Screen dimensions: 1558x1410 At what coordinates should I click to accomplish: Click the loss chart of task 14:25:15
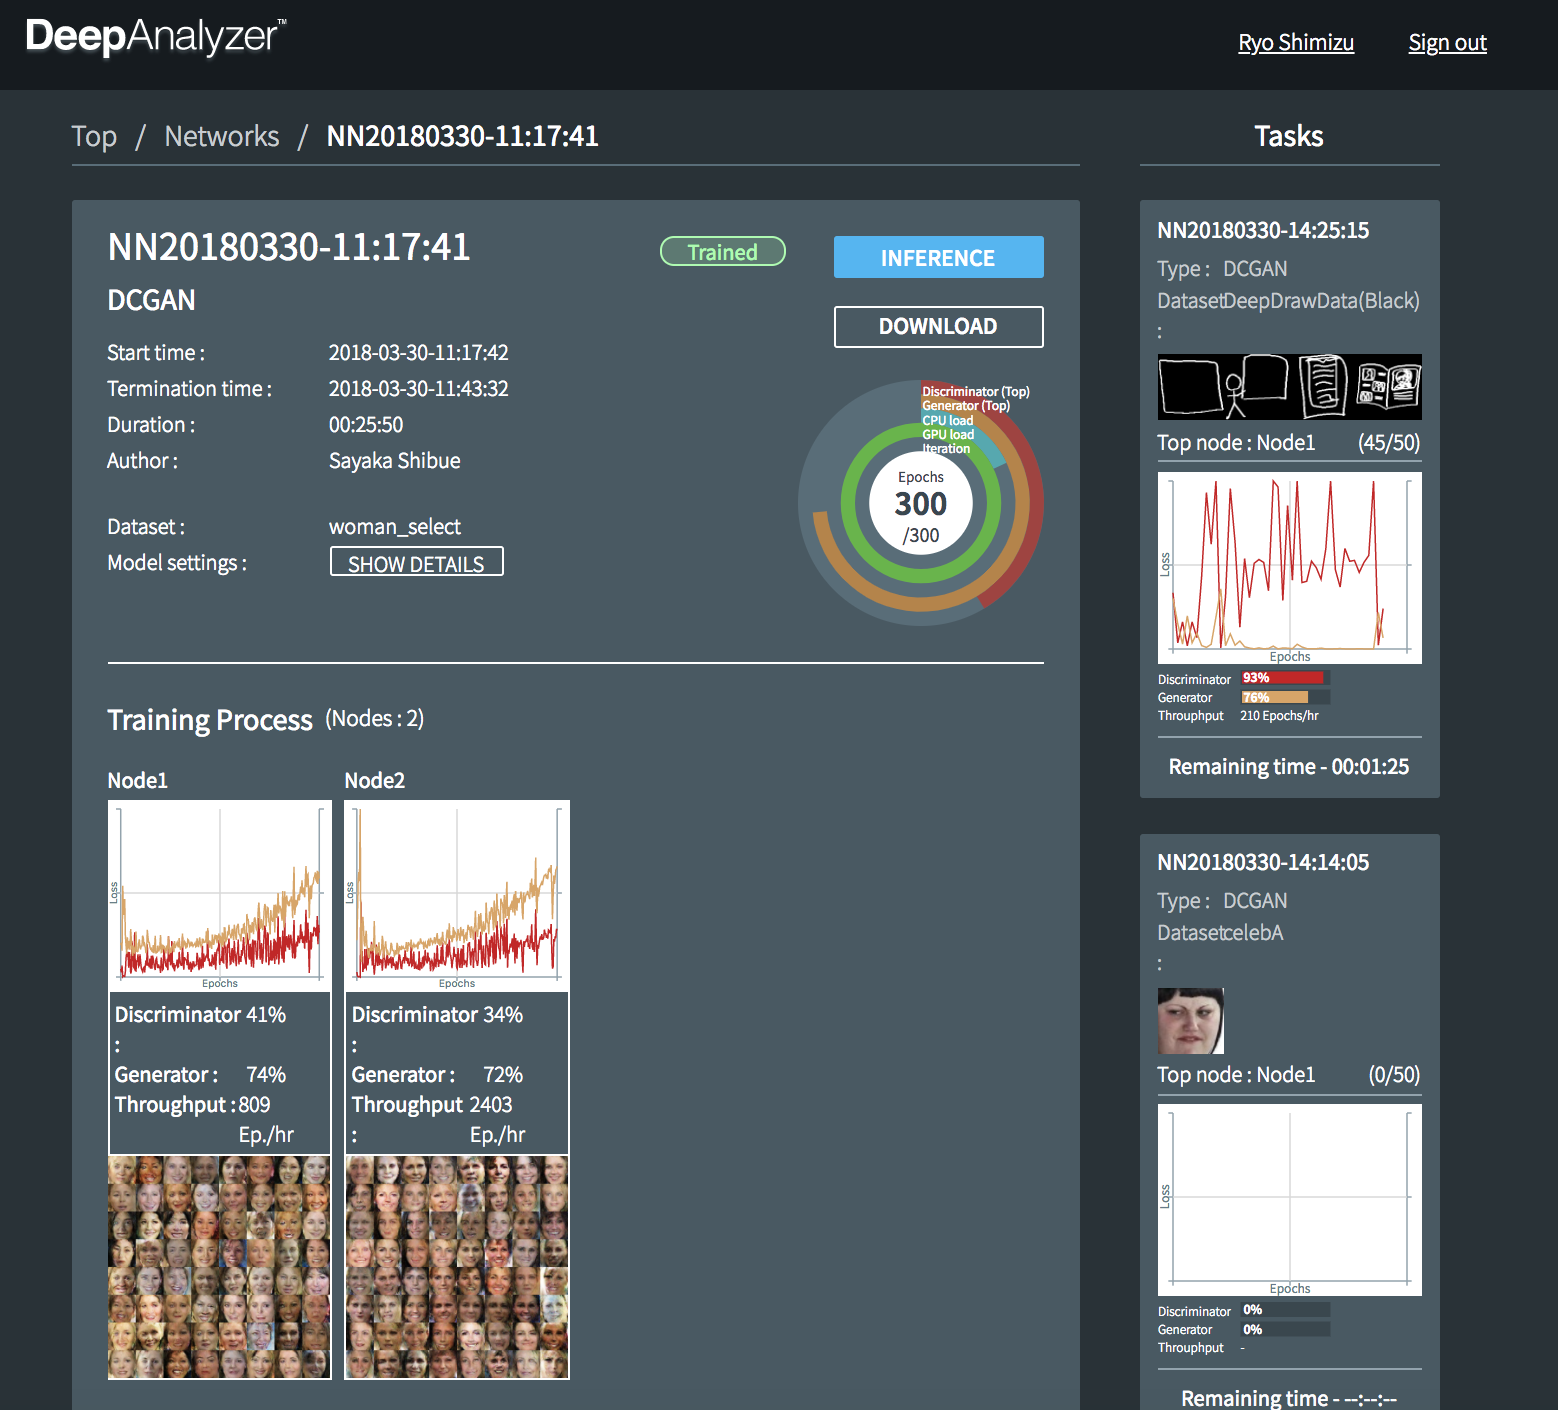pos(1289,567)
